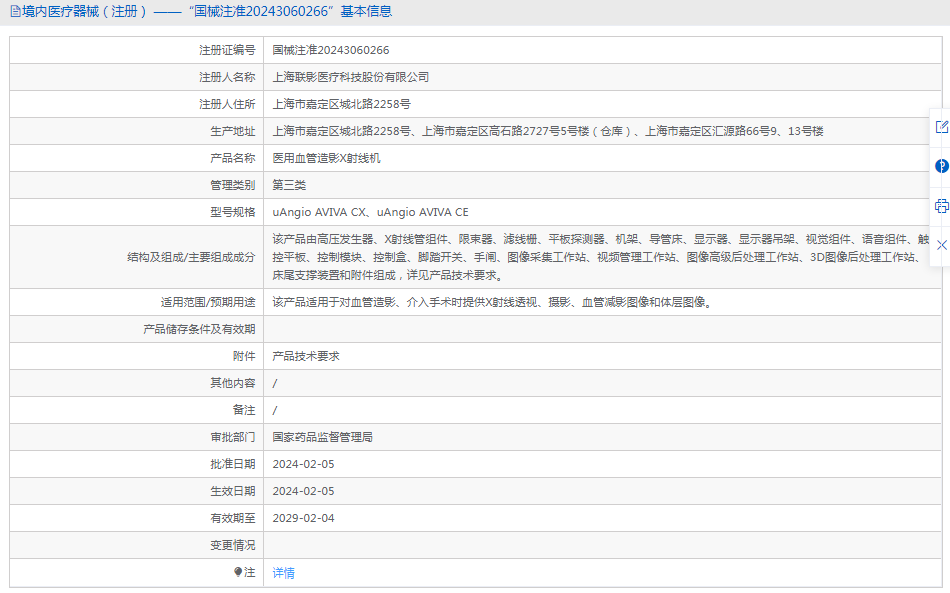This screenshot has width=950, height=593.
Task: Select the 审批部门 label
Action: (233, 437)
